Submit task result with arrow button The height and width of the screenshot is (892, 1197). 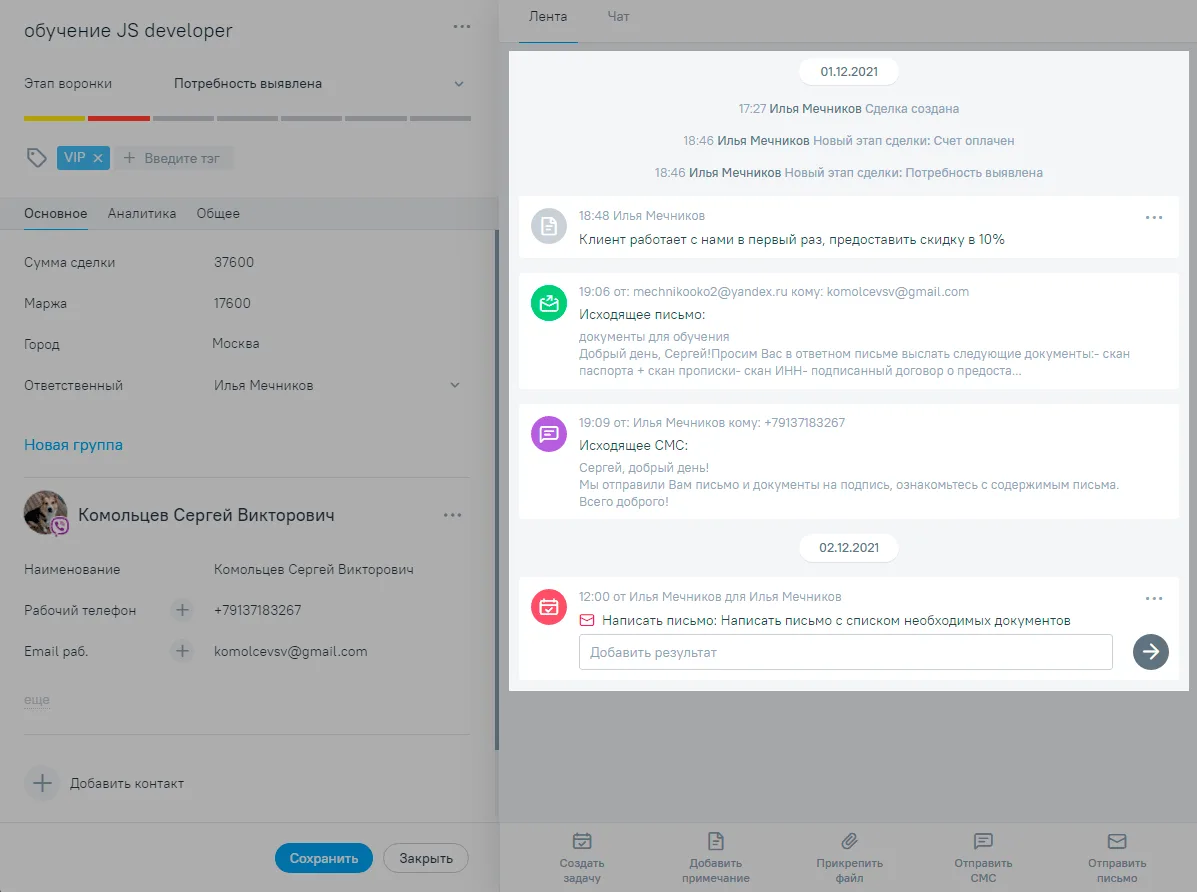point(1150,651)
